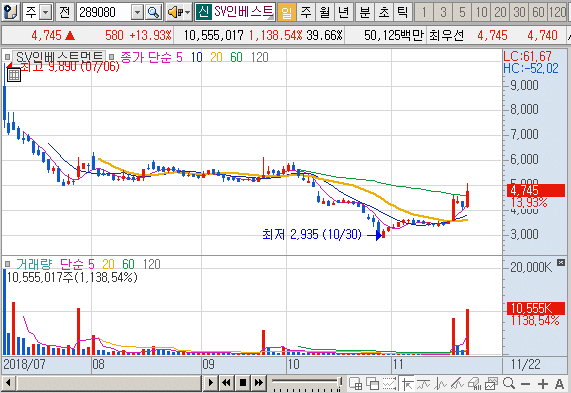Choose the 10 interval button
The image size is (571, 393).
481,12
